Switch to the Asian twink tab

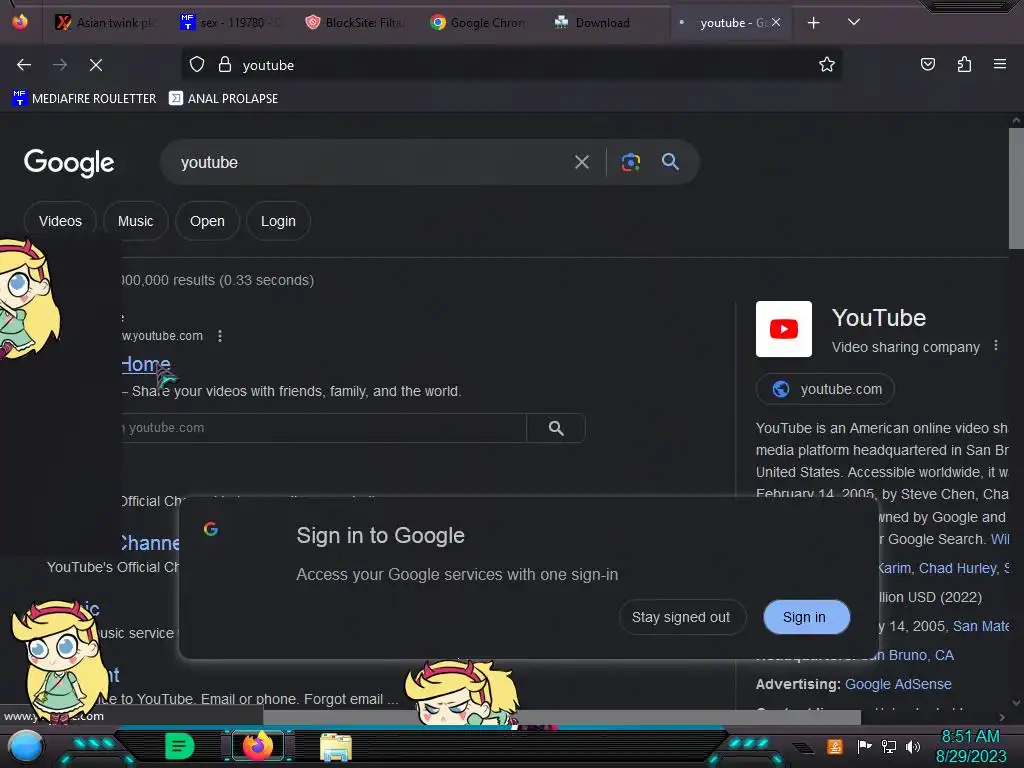click(x=104, y=23)
